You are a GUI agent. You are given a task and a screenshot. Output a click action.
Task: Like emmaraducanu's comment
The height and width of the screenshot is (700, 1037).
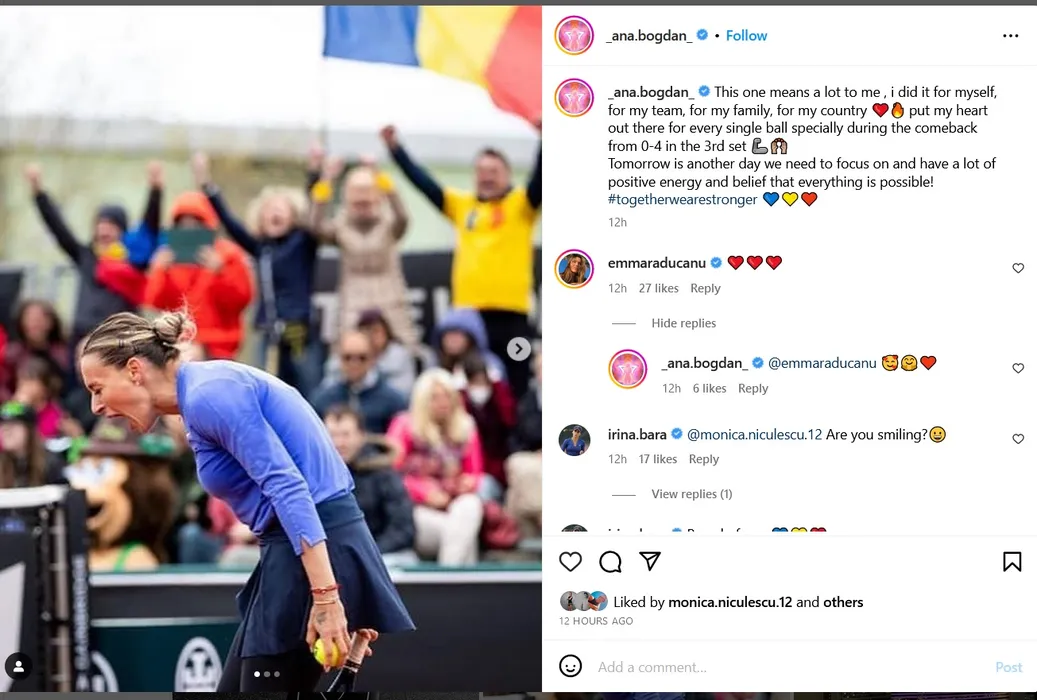point(1018,268)
